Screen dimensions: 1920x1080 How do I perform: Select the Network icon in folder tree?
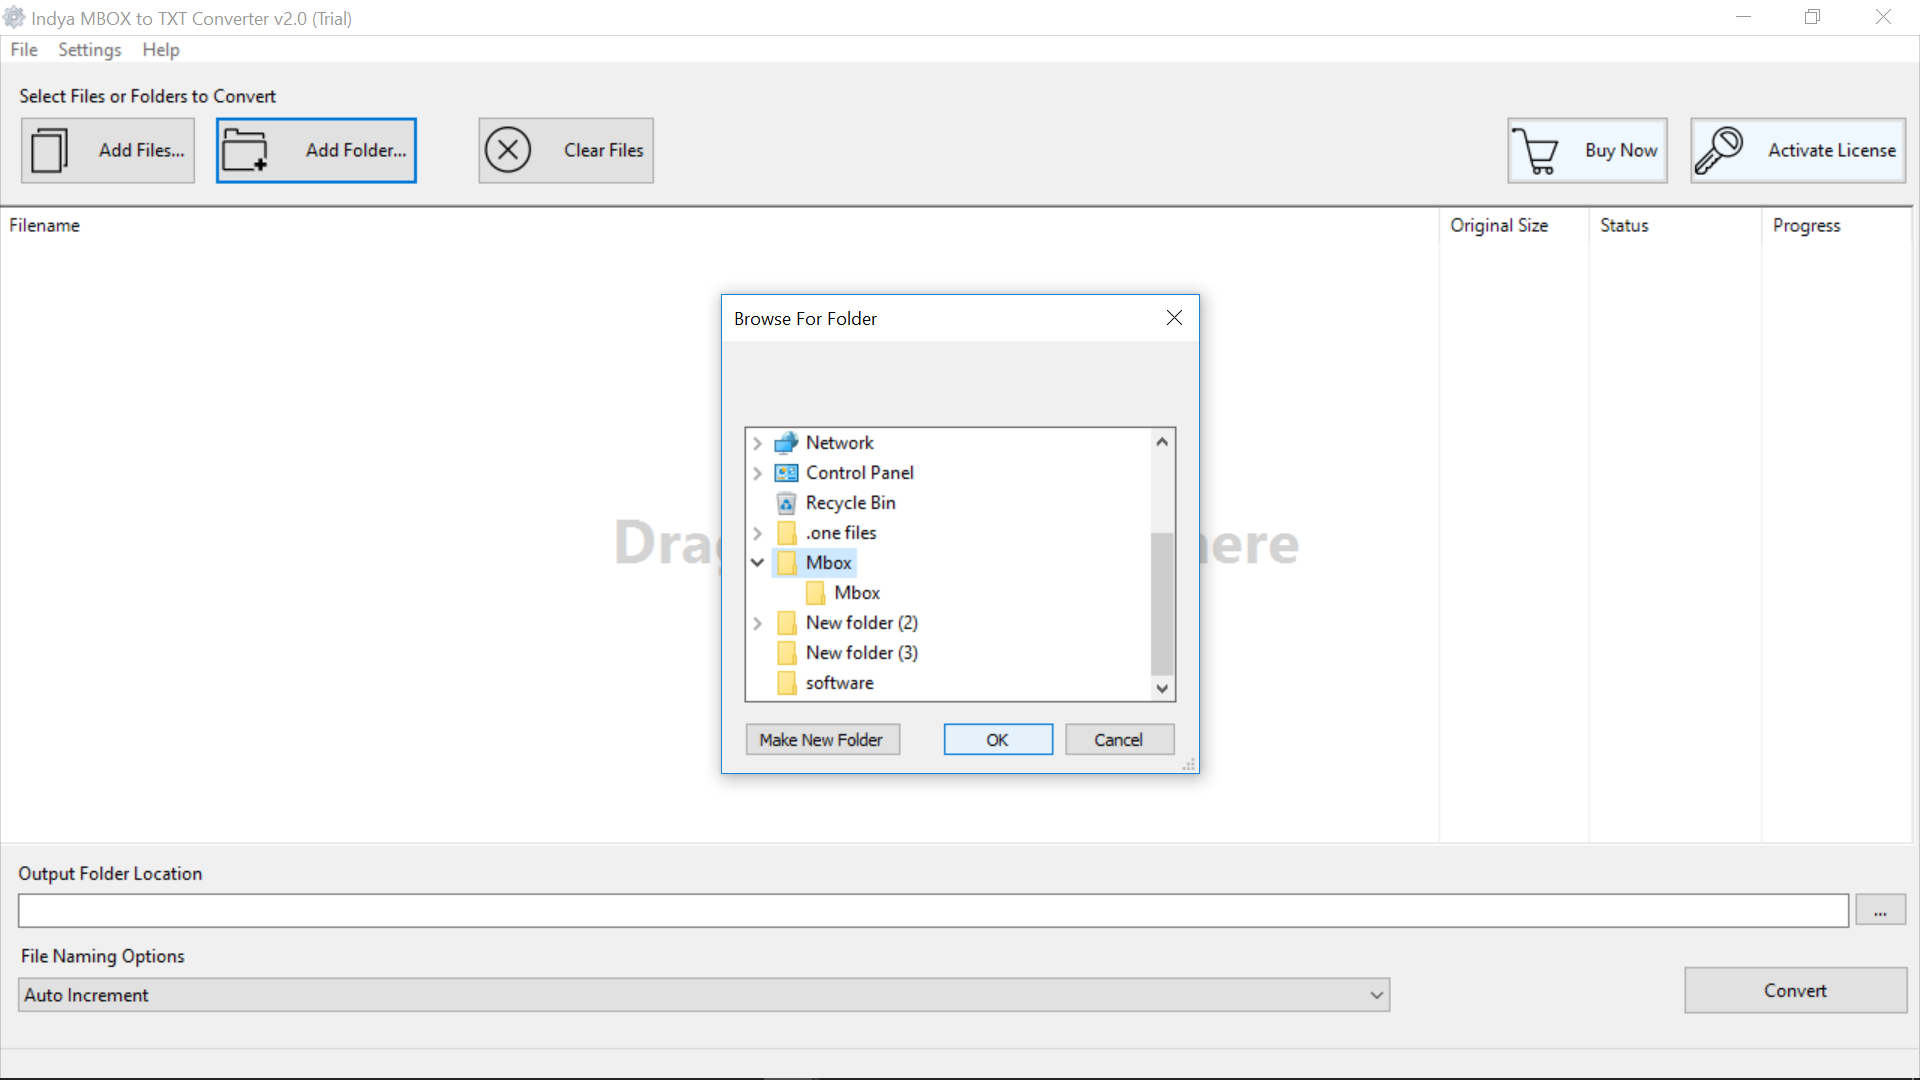(787, 442)
